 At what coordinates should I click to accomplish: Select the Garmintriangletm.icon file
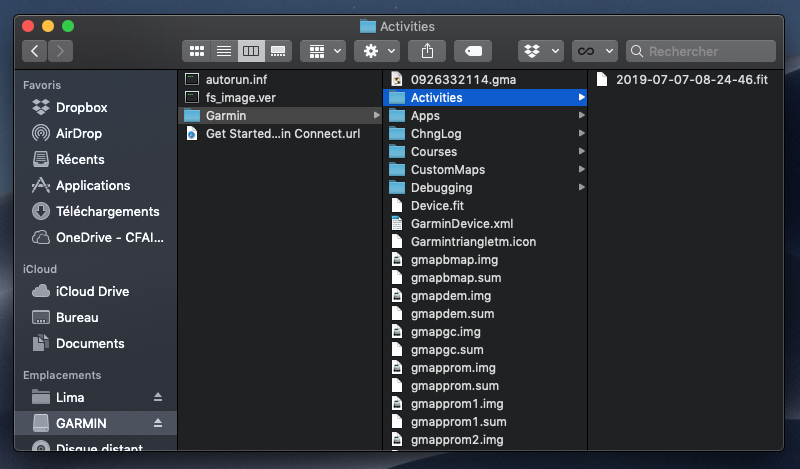(x=485, y=241)
